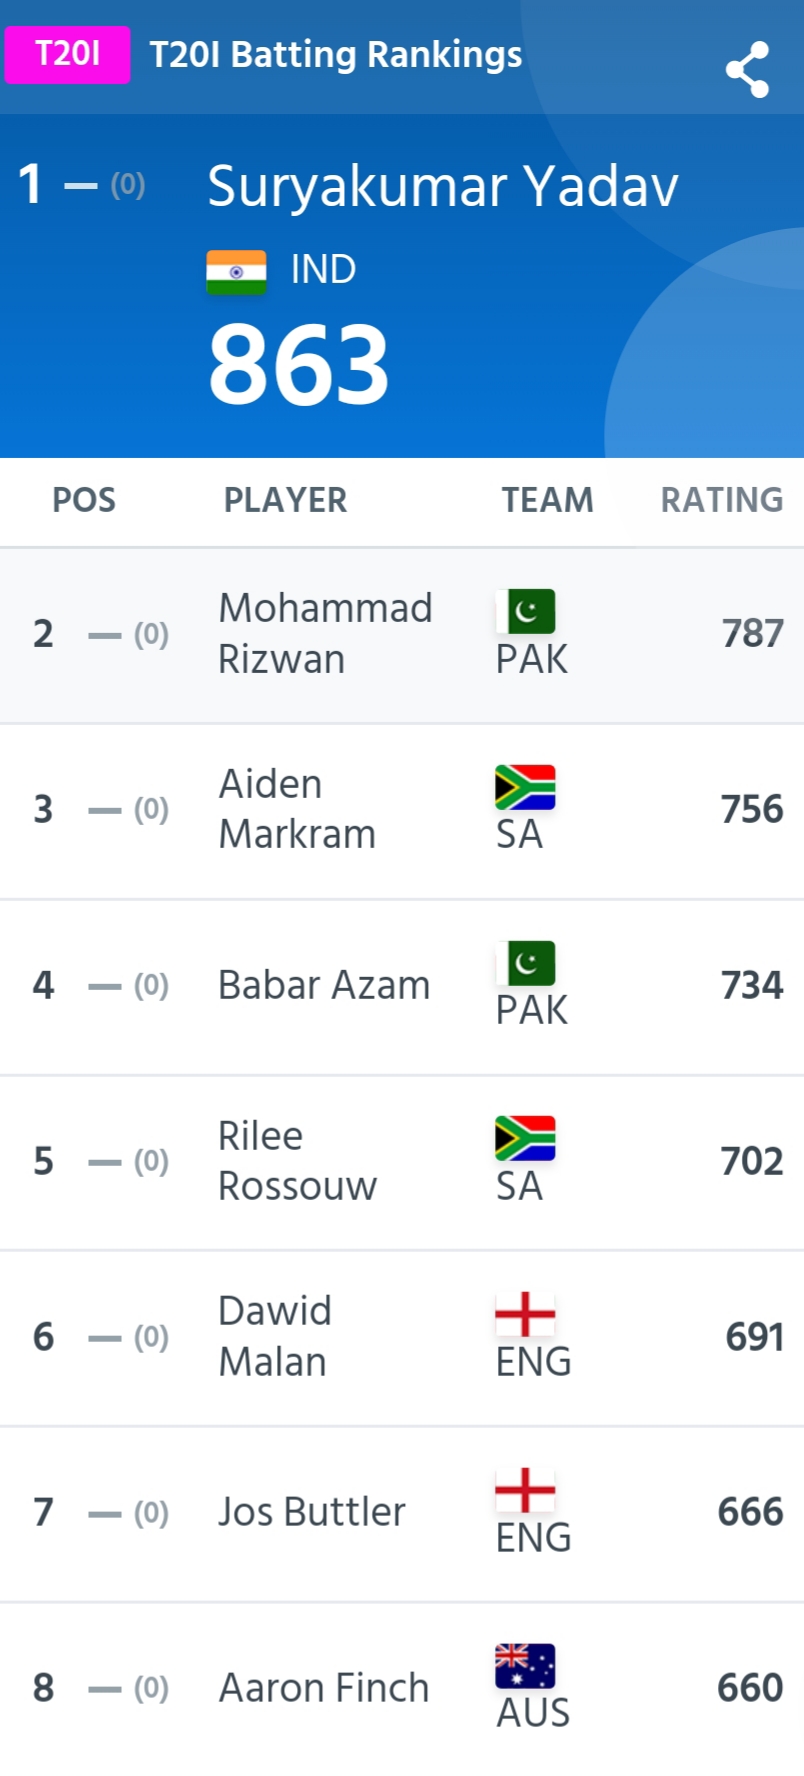
Task: Open Suryakumar Yadav's player profile
Action: coord(443,187)
